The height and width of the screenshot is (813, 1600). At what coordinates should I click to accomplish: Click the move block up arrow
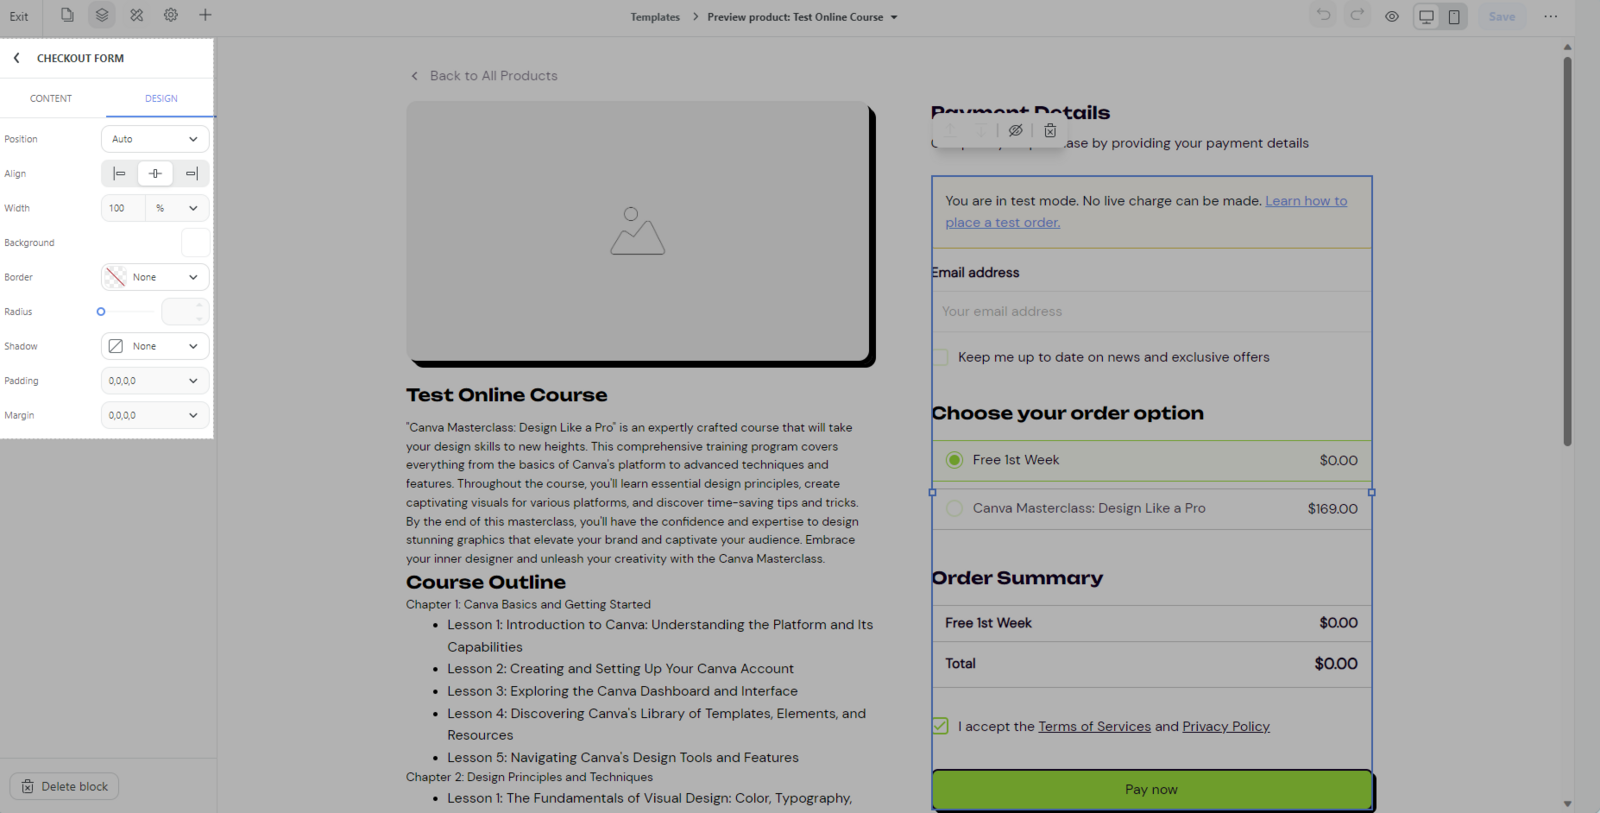pyautogui.click(x=950, y=131)
